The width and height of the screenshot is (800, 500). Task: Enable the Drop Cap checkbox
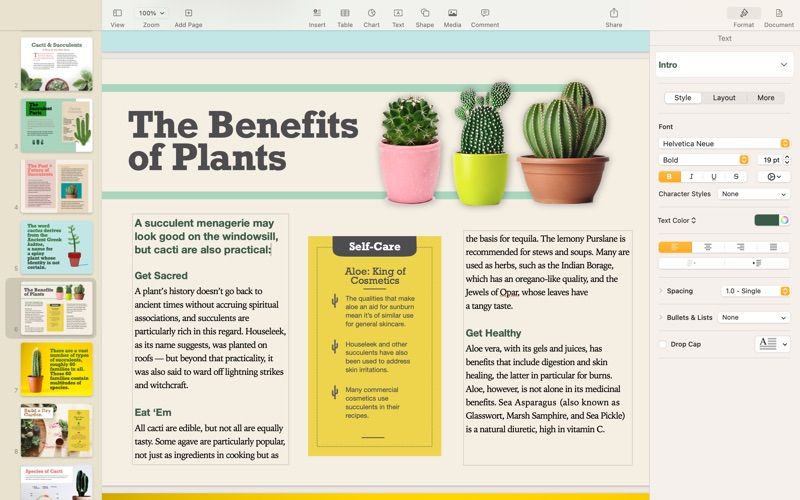tap(663, 344)
